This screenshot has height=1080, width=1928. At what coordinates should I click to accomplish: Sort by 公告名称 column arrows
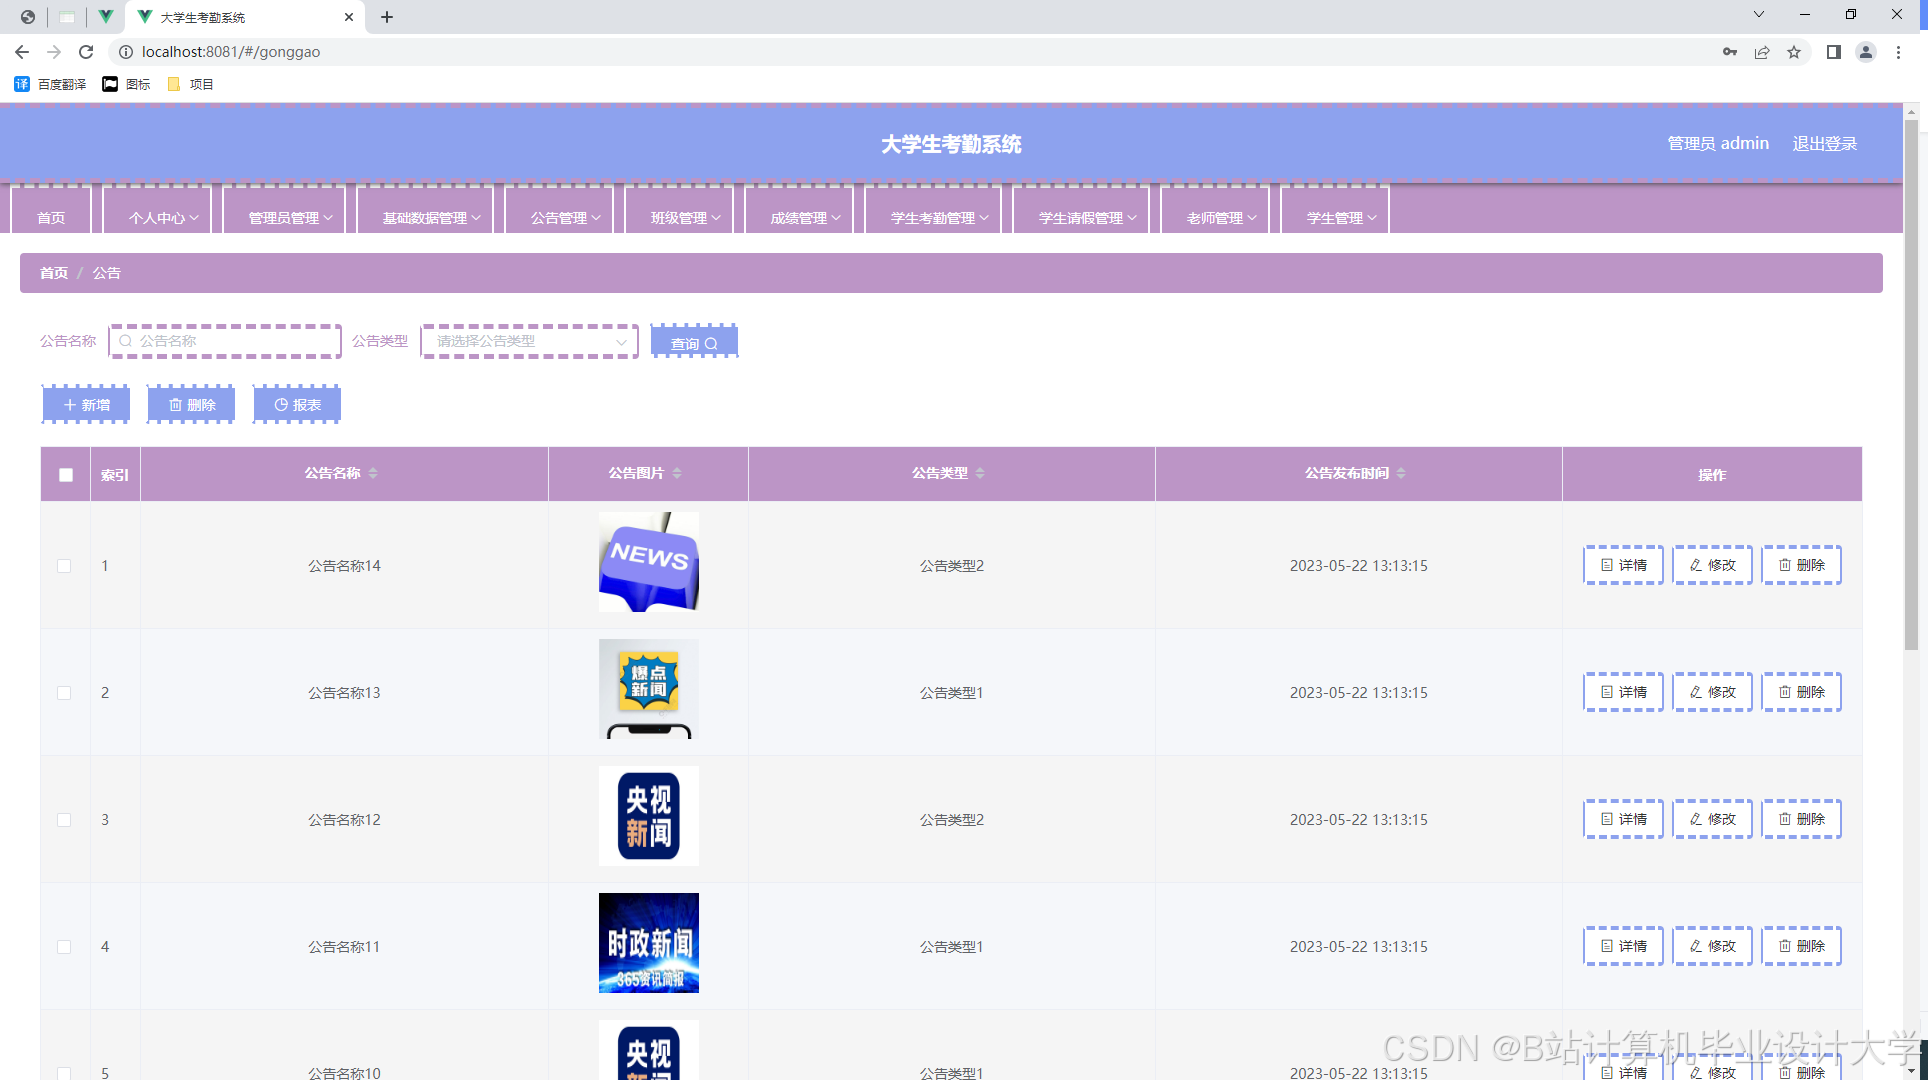(x=373, y=473)
